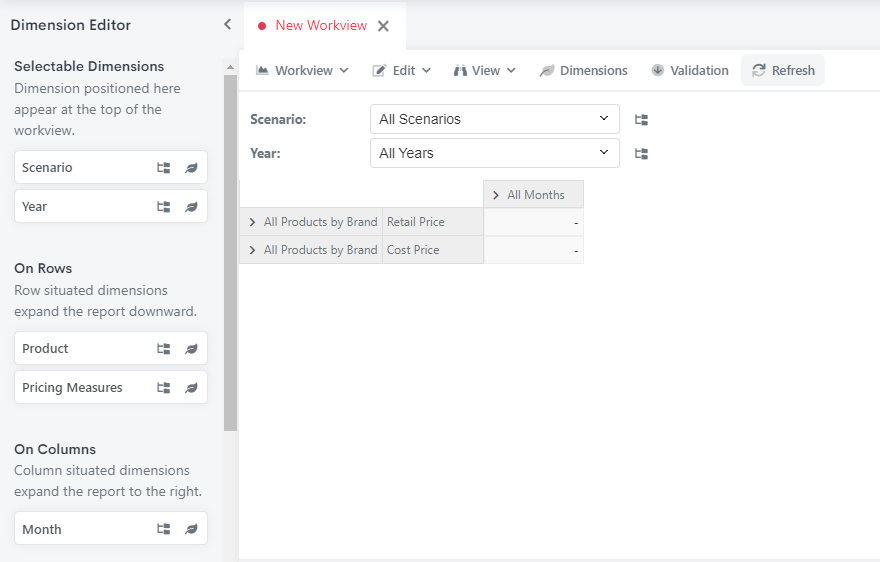Open hierarchy icon on Year dimension card
Screen dimensions: 880x562
tap(163, 207)
